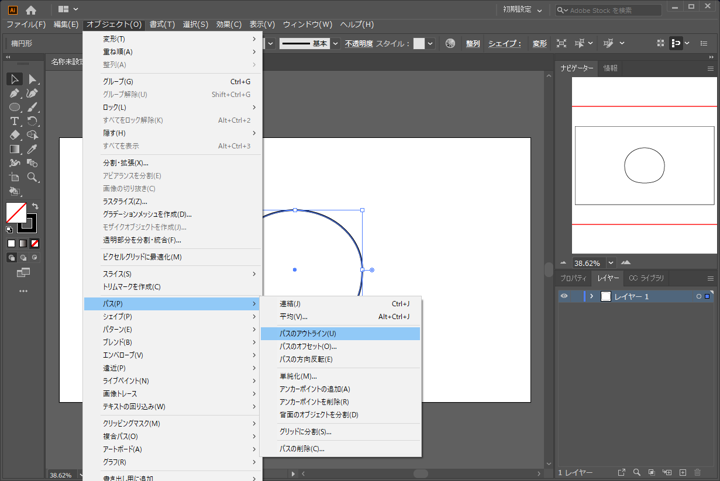The height and width of the screenshot is (481, 720).
Task: Pick the Paintbrush tool
Action: [x=32, y=107]
